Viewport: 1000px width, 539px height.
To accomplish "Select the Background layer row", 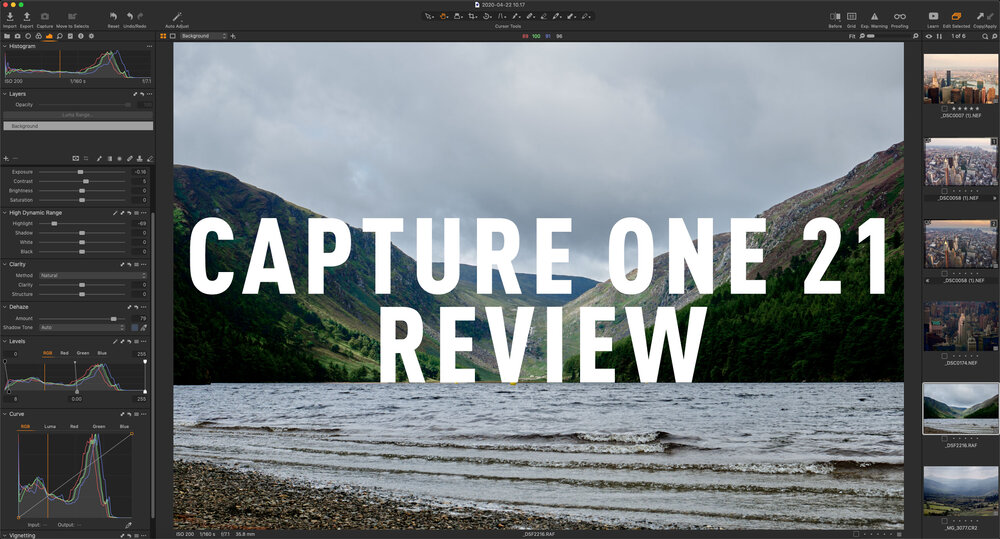I will (78, 126).
